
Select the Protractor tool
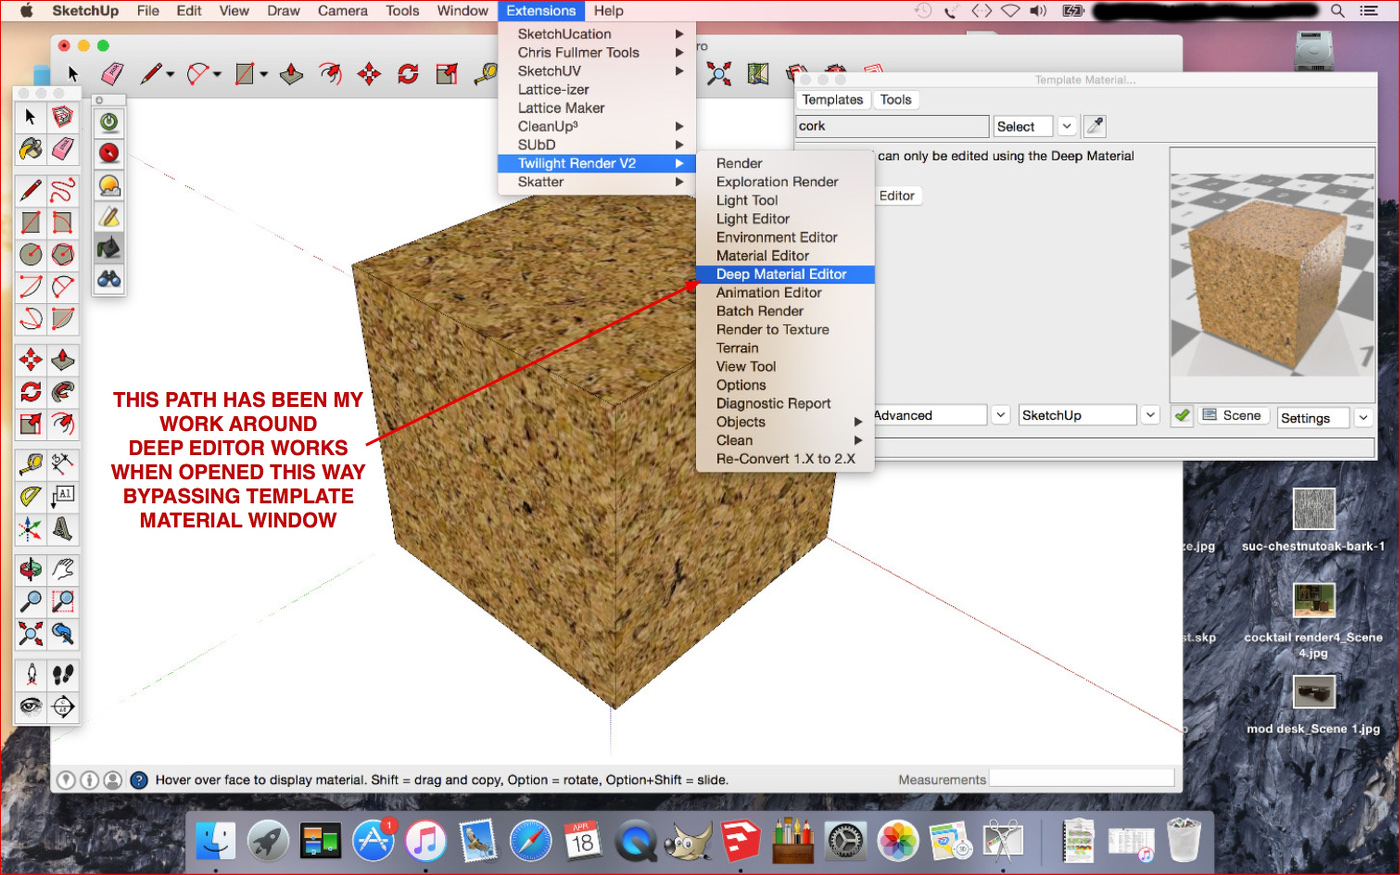click(x=31, y=496)
